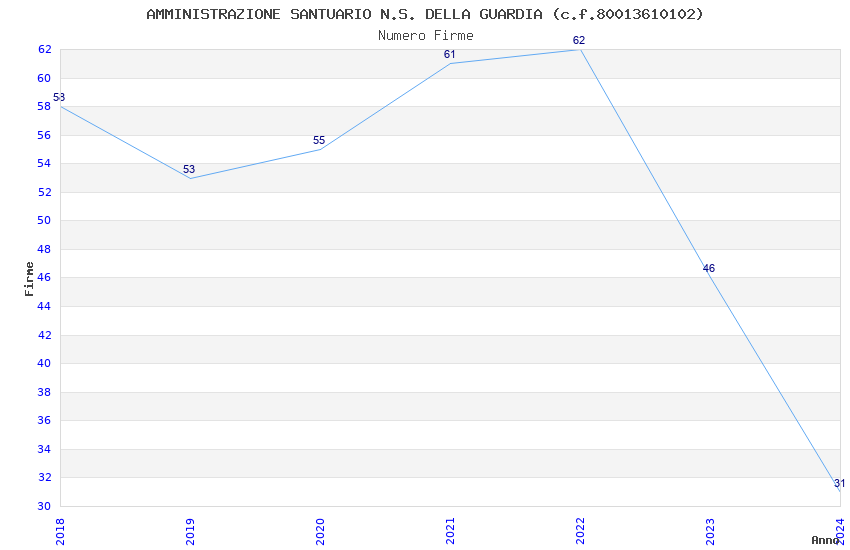Click the y-axis tick label 38
This screenshot has width=850, height=550.
pos(44,392)
